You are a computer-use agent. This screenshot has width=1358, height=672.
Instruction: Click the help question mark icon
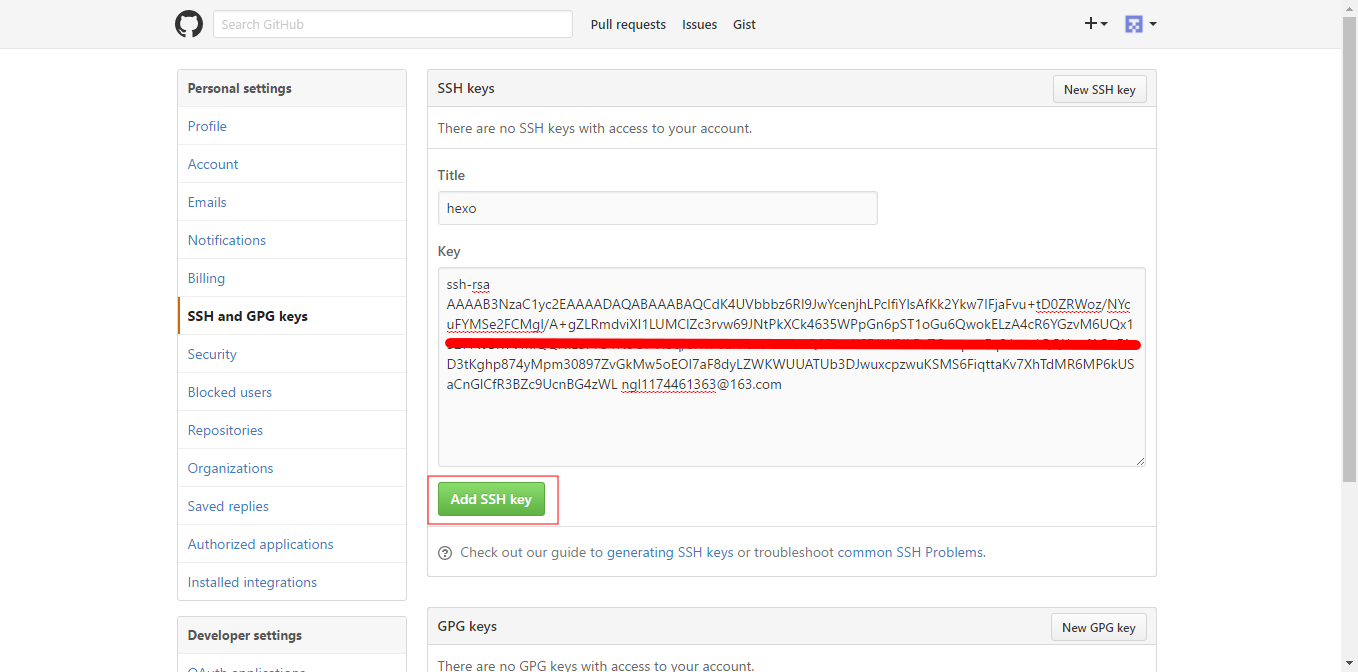click(445, 552)
